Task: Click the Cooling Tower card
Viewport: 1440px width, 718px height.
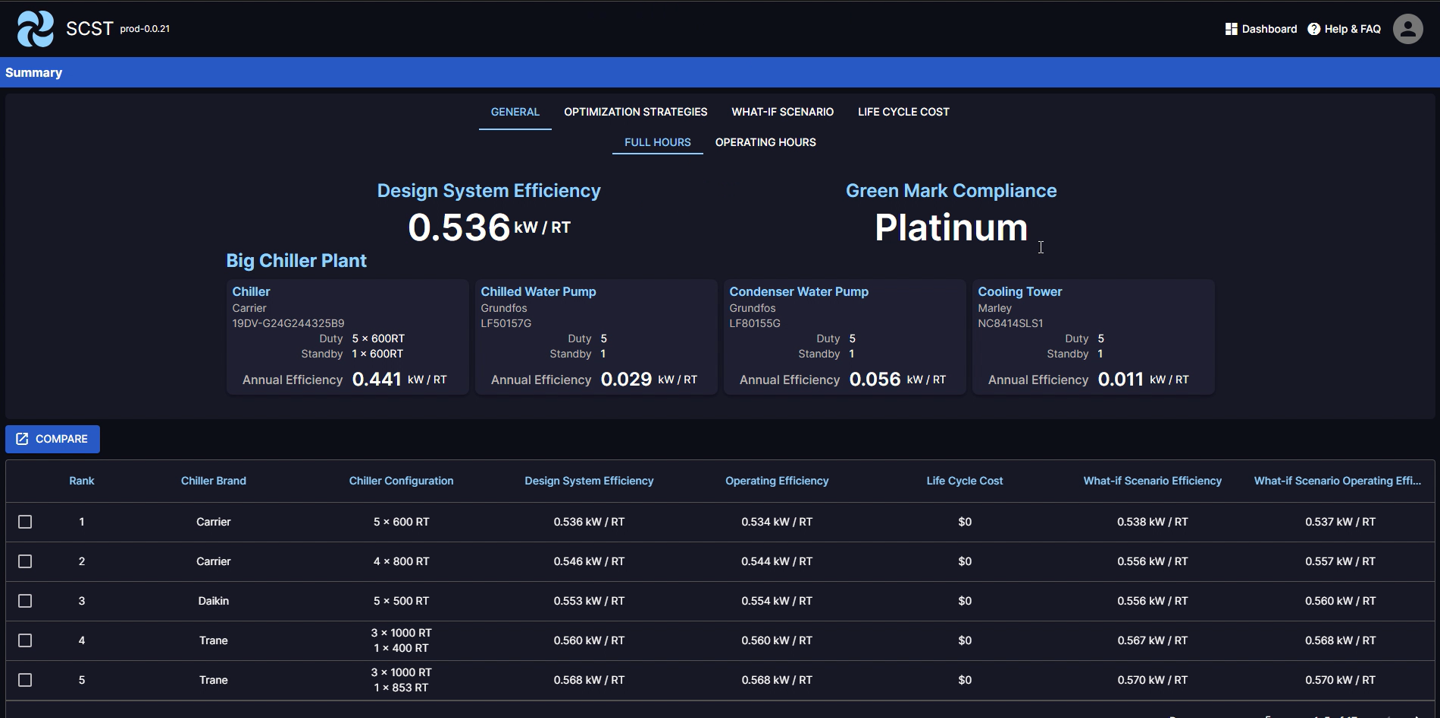Action: click(1093, 337)
